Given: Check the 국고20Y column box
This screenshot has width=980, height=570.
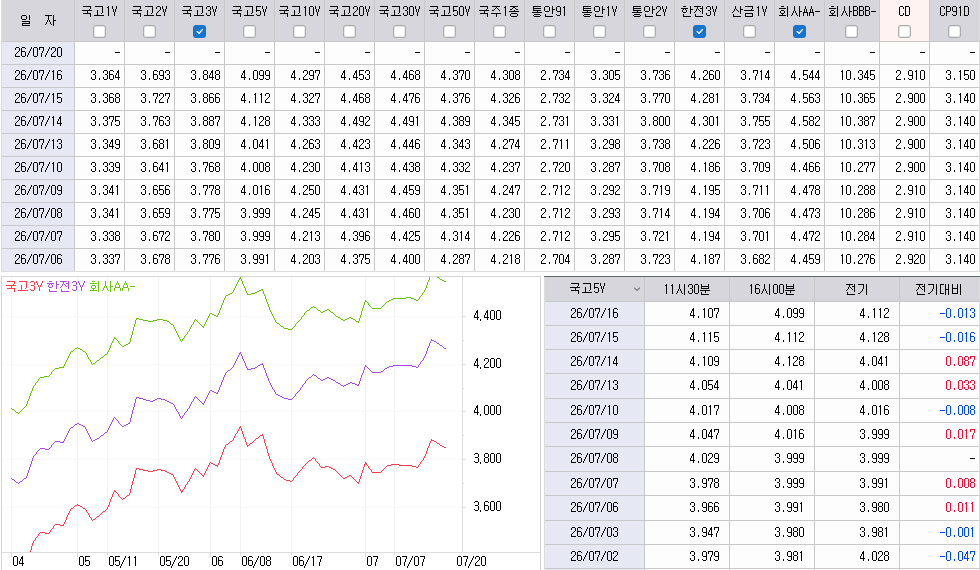Looking at the screenshot, I should tap(349, 31).
